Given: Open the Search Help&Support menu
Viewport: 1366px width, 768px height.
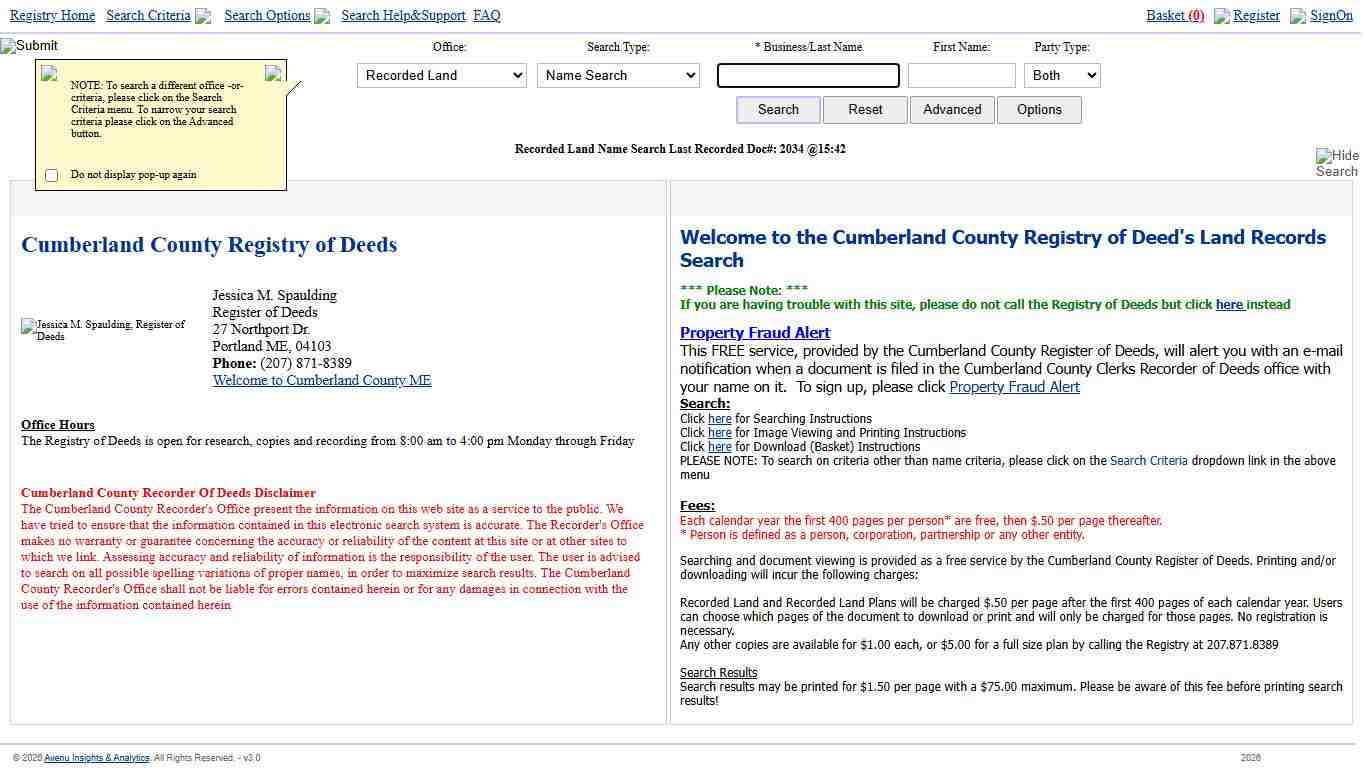Looking at the screenshot, I should 403,16.
